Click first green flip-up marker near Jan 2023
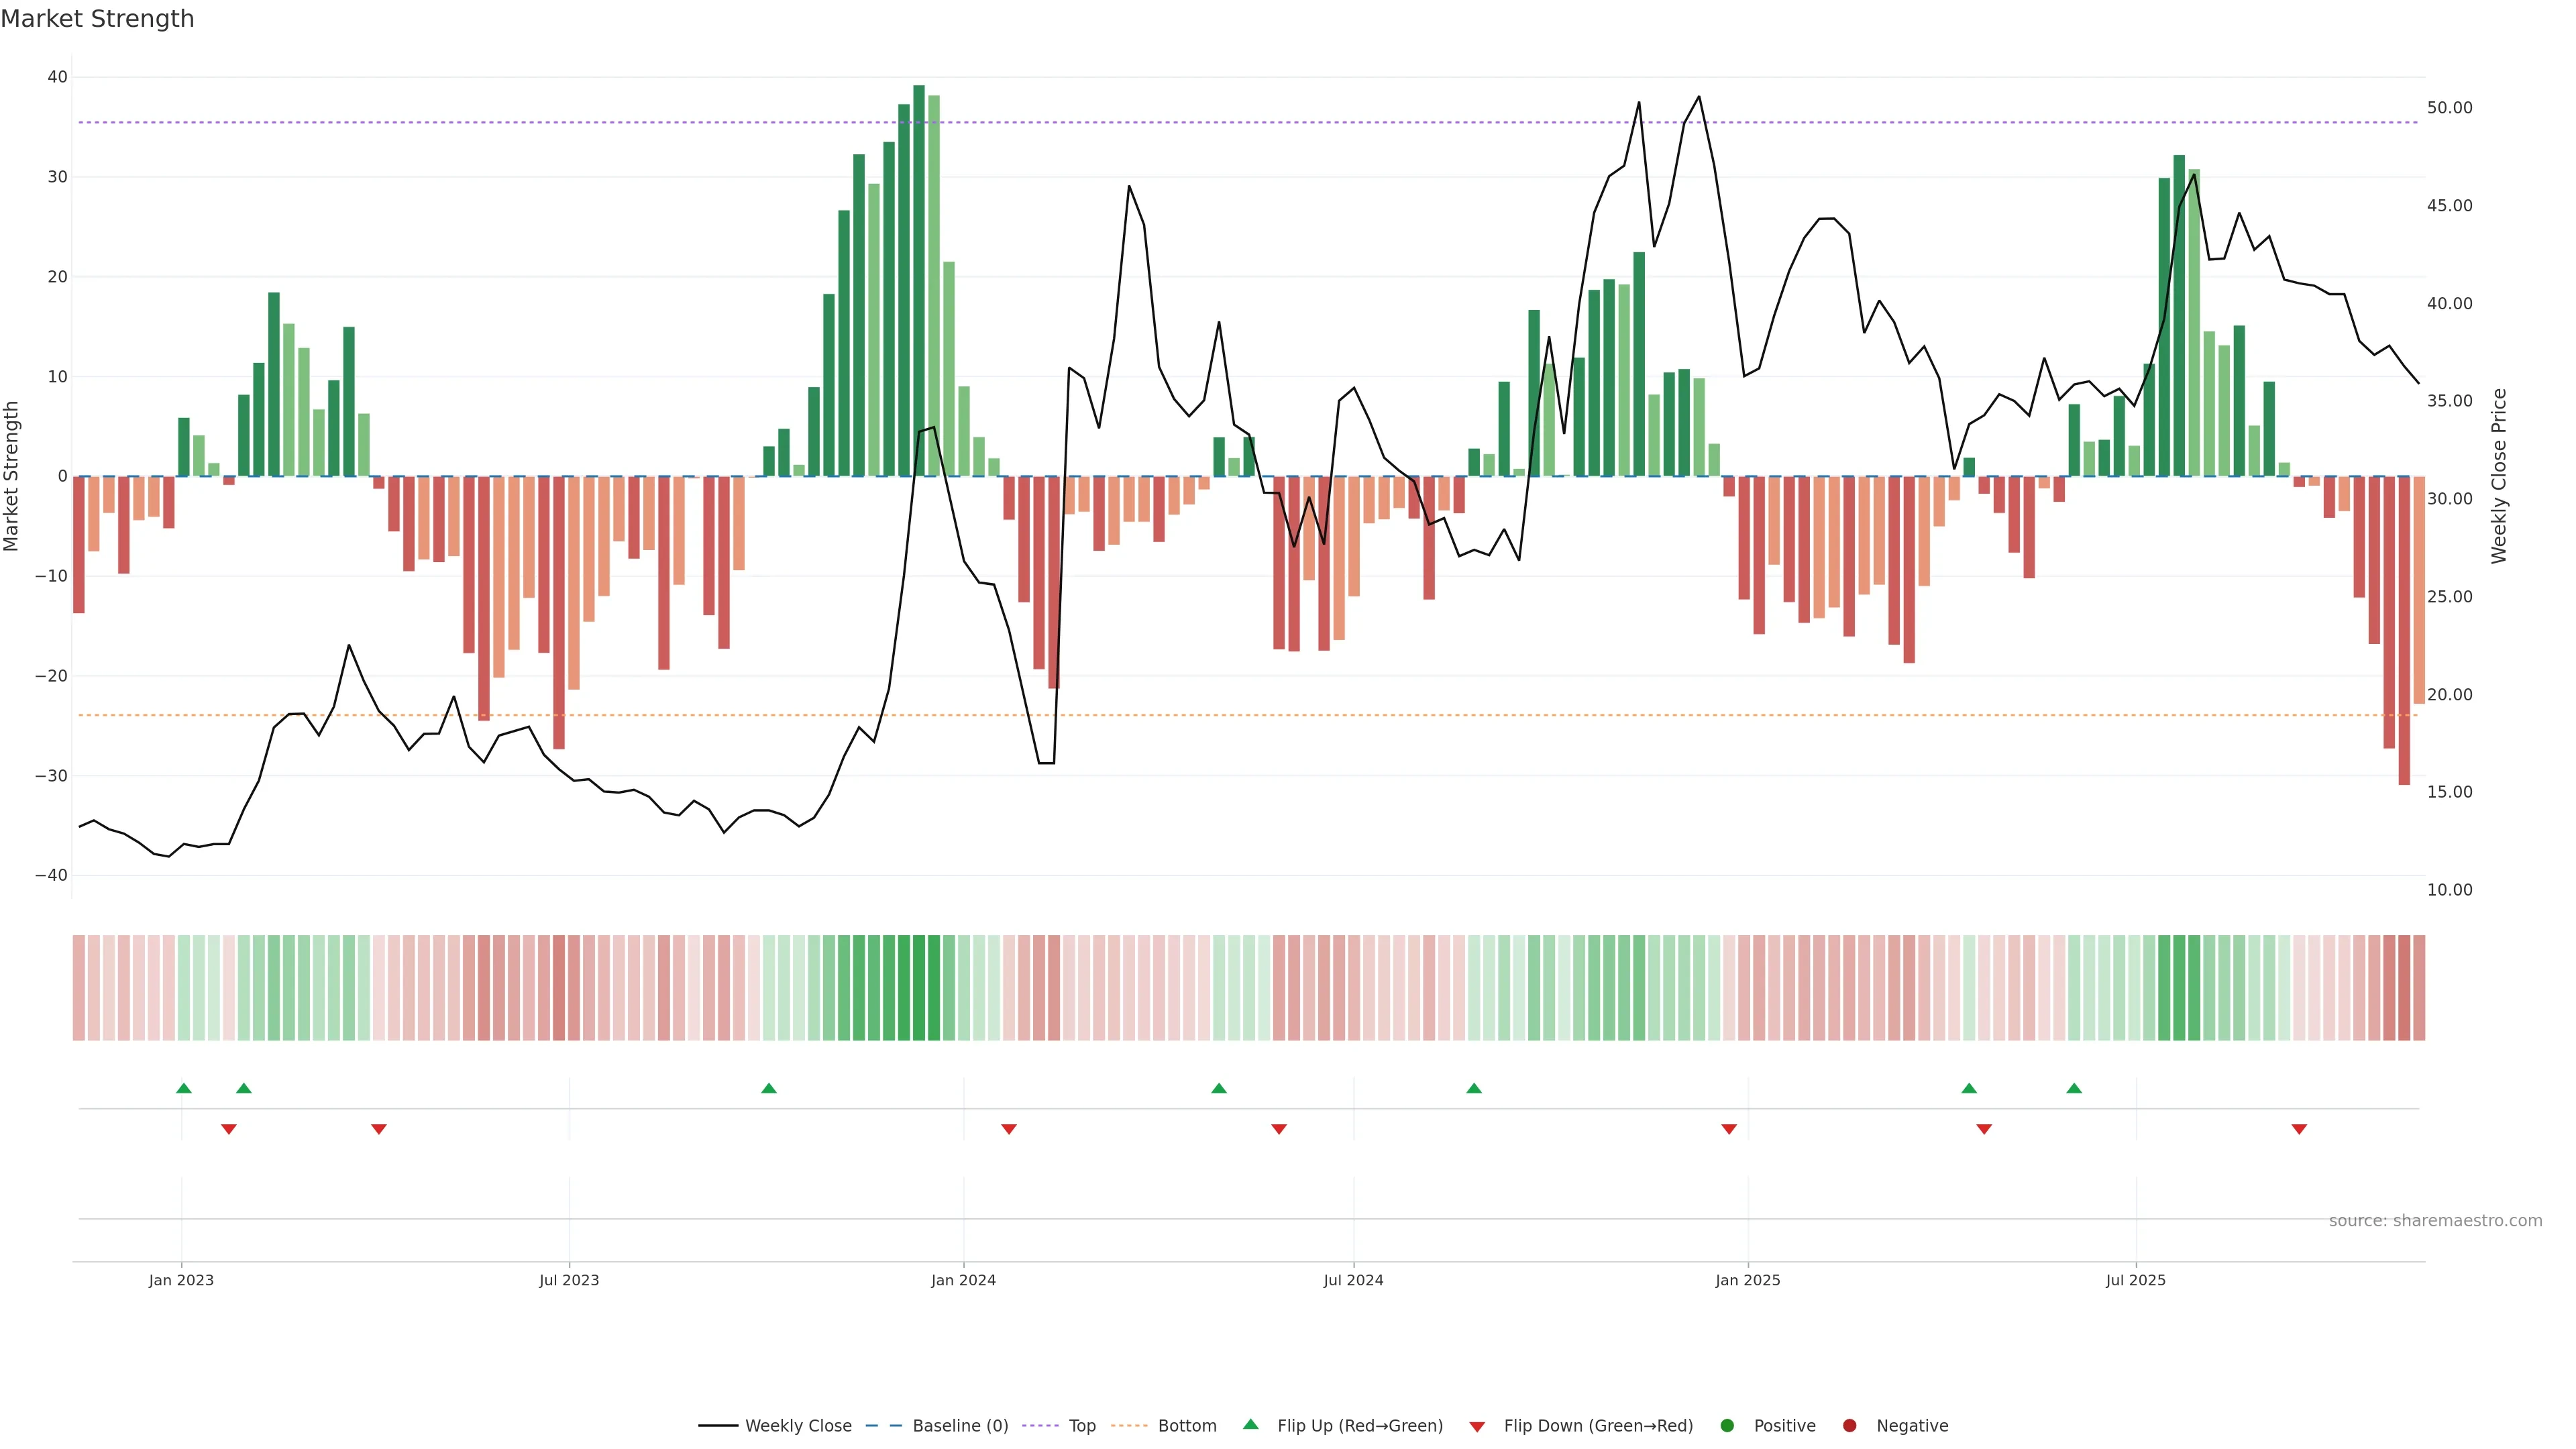Viewport: 2576px width, 1449px height. (184, 1088)
